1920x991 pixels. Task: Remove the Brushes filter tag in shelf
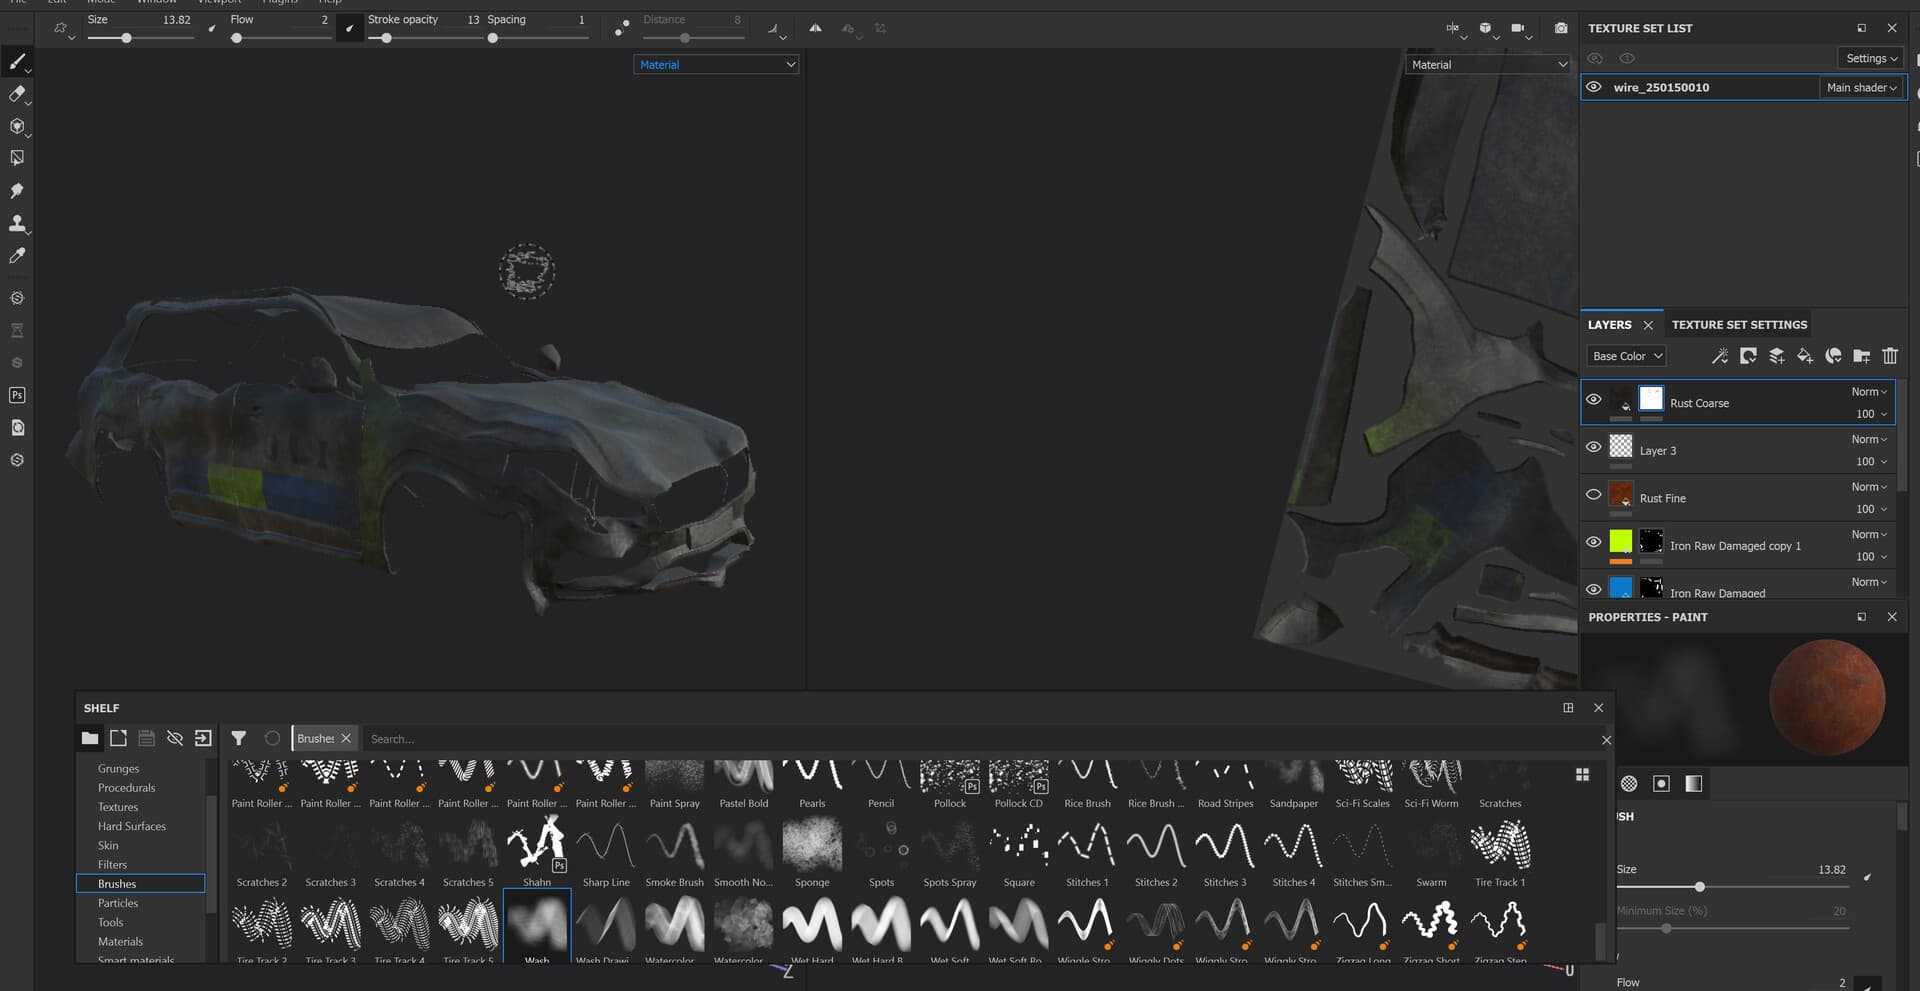click(x=346, y=738)
